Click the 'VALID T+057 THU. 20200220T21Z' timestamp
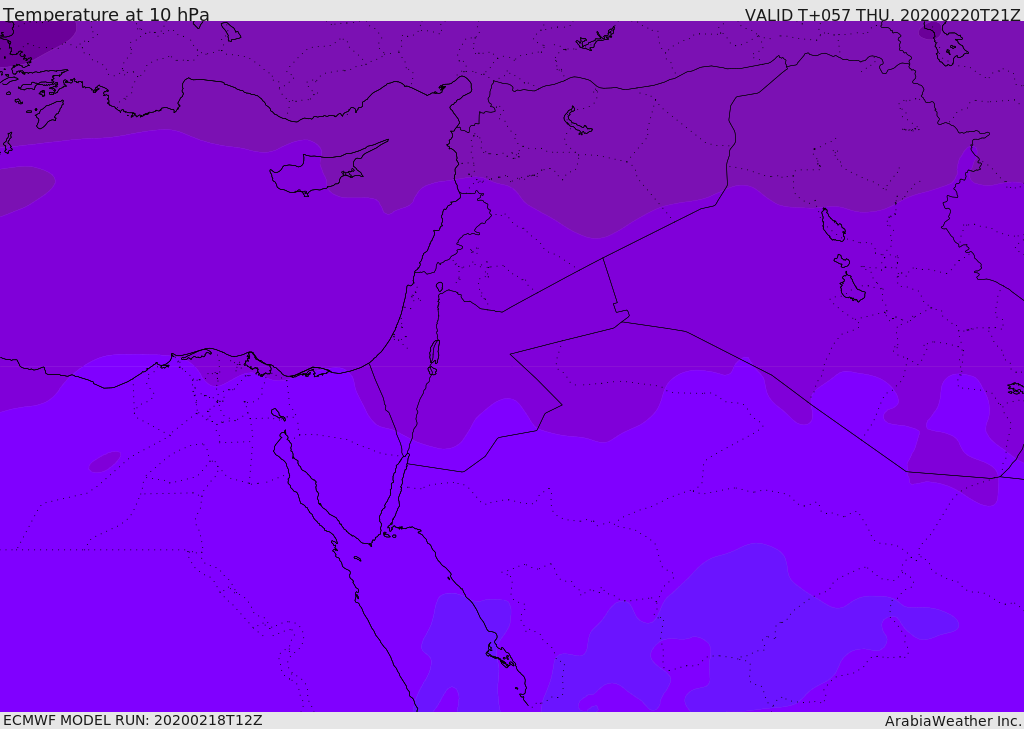The image size is (1024, 729). 882,15
